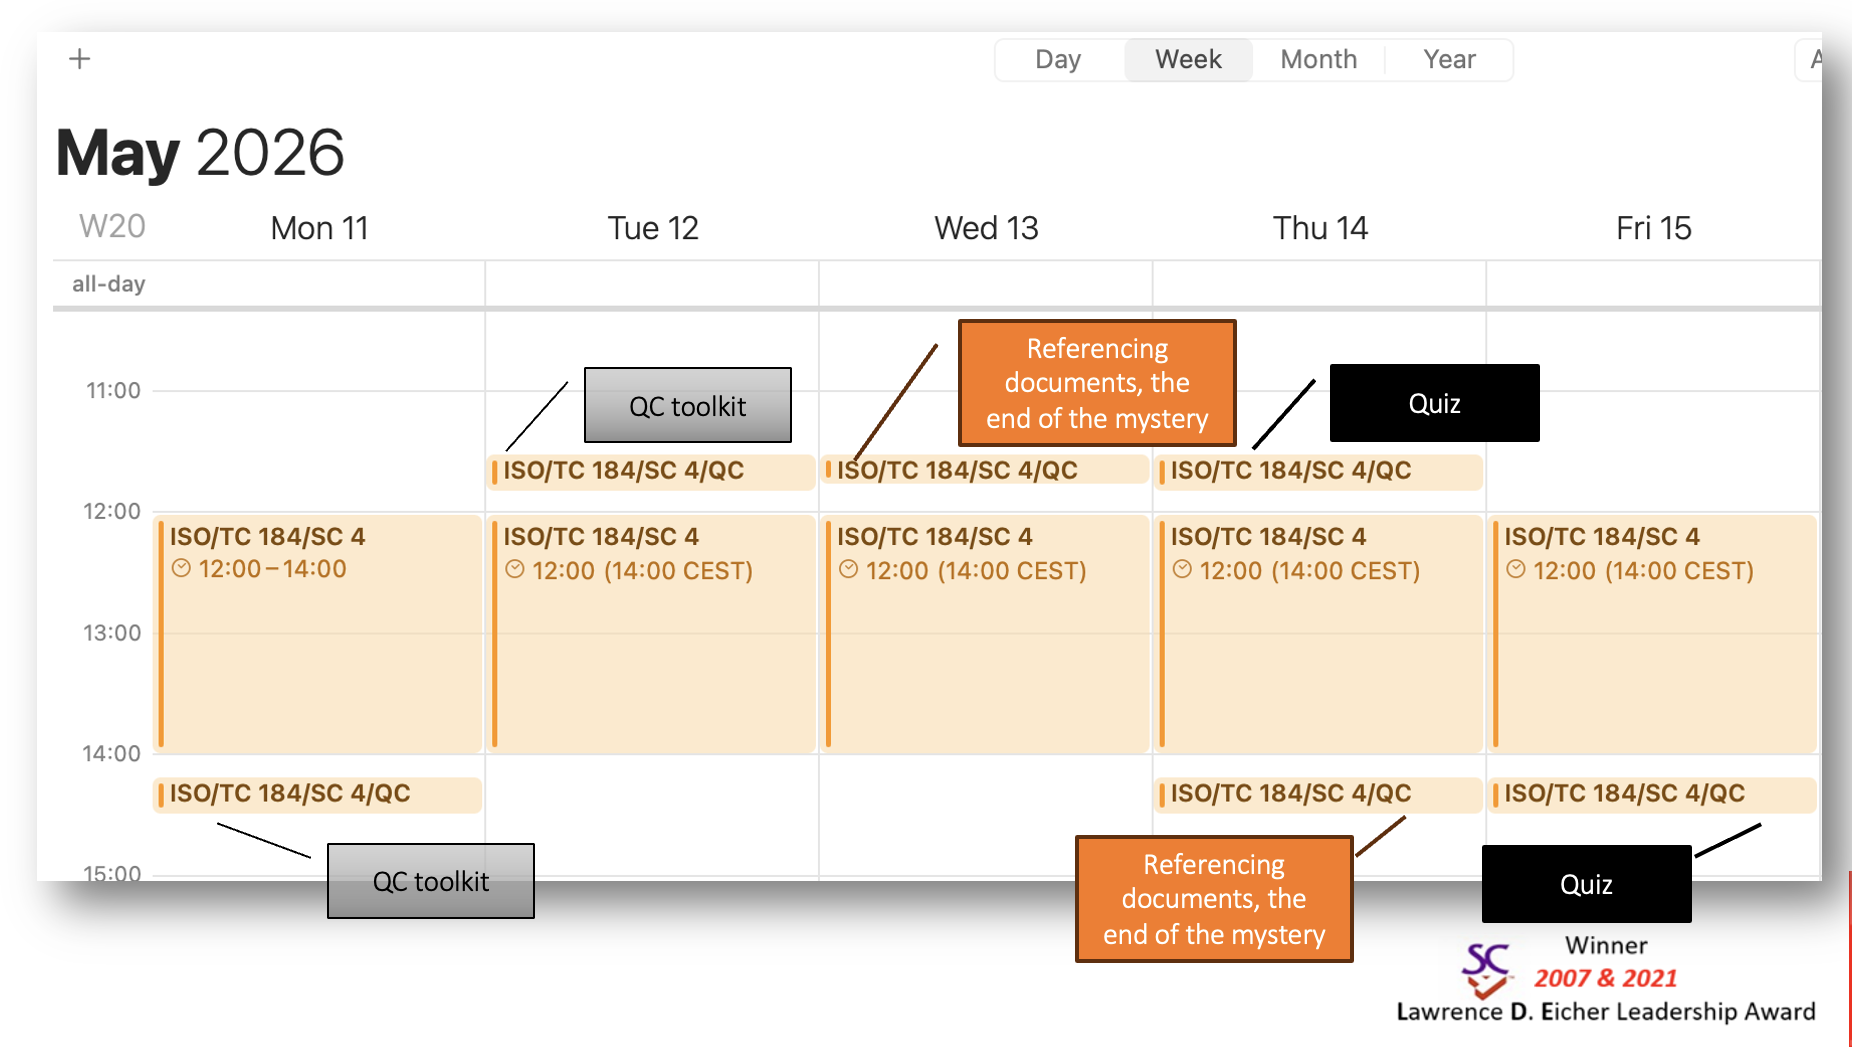Click the Mon 11 day header
This screenshot has width=1852, height=1048.
point(319,228)
